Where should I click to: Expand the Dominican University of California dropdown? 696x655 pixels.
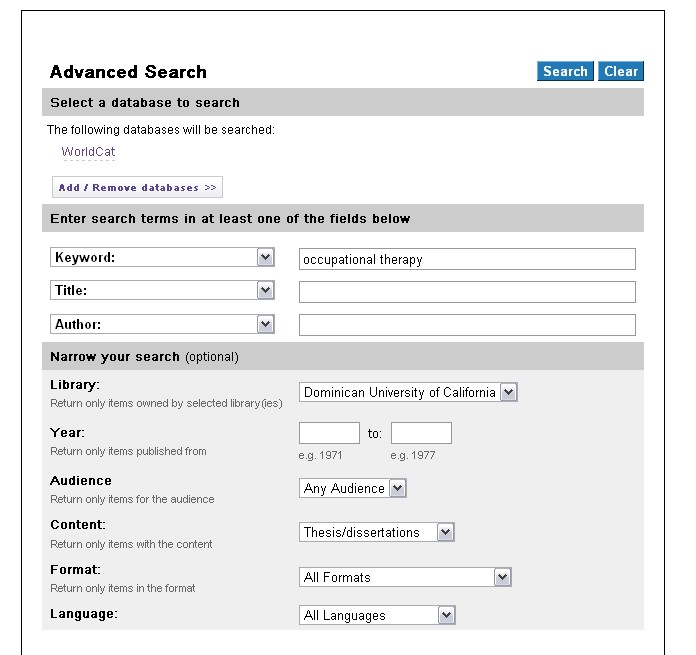click(408, 392)
